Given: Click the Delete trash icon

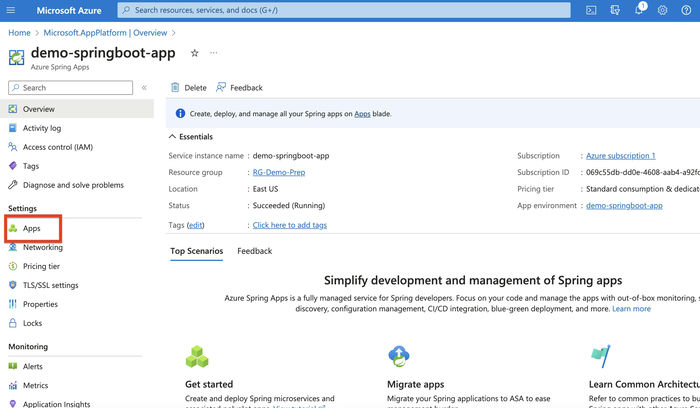Looking at the screenshot, I should tap(175, 87).
